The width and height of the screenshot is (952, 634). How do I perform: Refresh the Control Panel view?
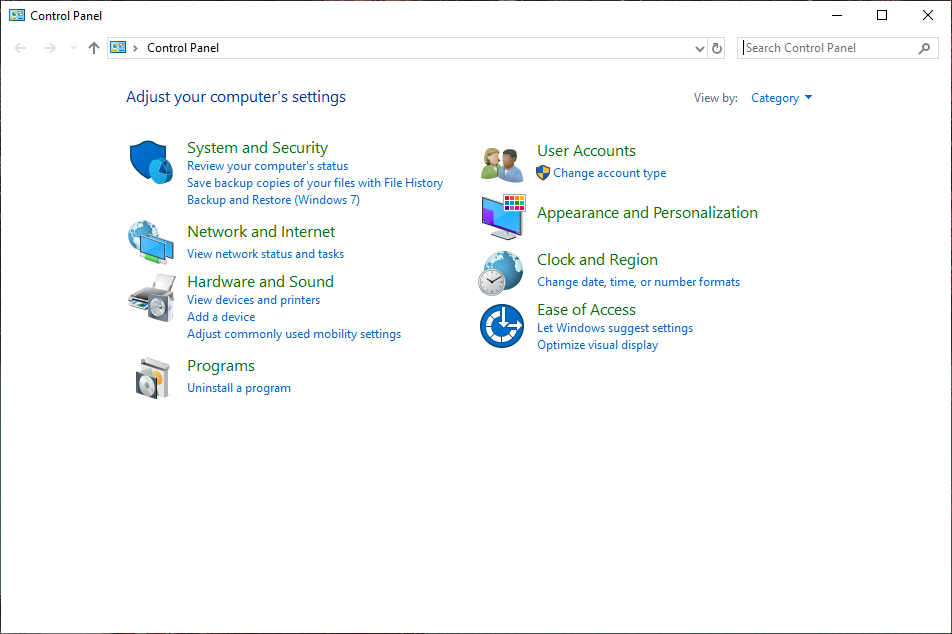pos(717,48)
